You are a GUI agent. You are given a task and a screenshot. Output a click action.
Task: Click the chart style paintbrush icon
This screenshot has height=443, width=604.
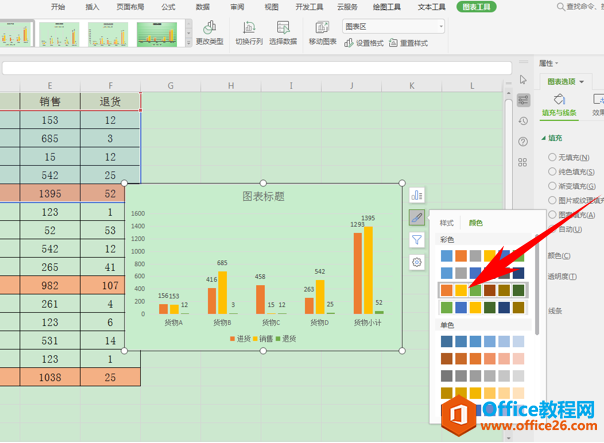coord(416,217)
